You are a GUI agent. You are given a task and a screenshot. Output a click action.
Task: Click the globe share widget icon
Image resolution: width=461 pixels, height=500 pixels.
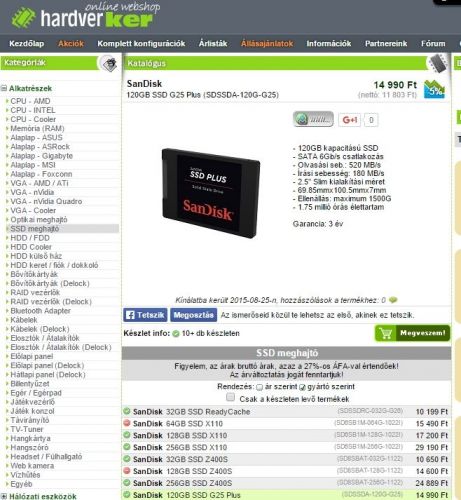[x=313, y=119]
